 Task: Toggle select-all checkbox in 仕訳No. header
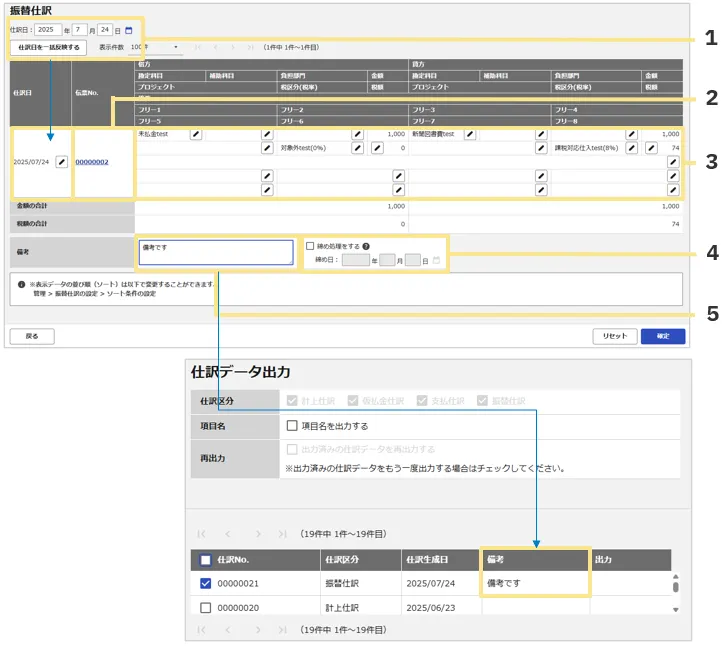[x=206, y=560]
